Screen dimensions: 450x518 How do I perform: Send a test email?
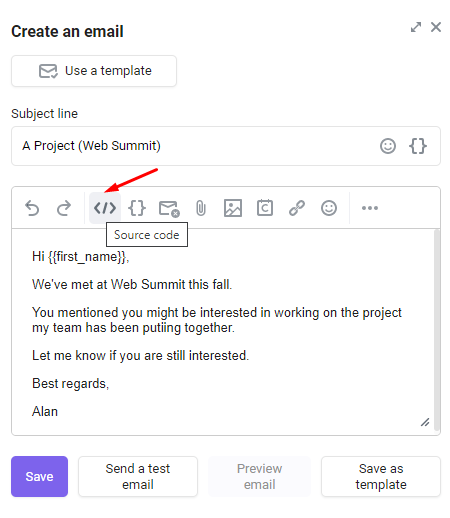[x=138, y=476]
